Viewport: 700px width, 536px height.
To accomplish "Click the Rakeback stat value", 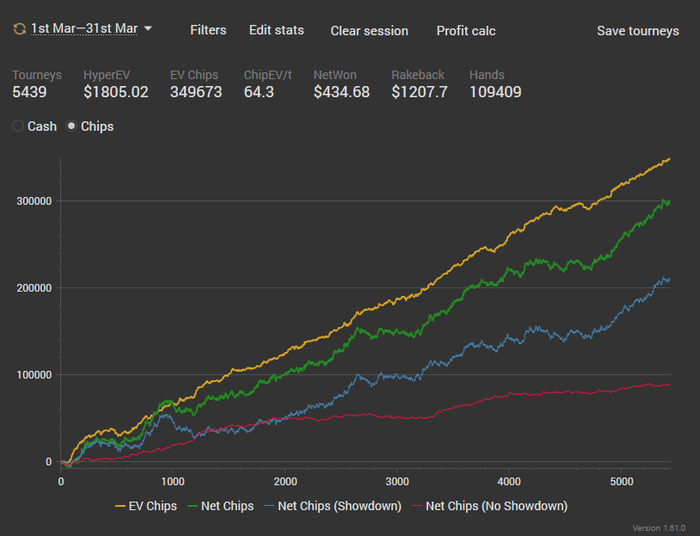I will [419, 92].
